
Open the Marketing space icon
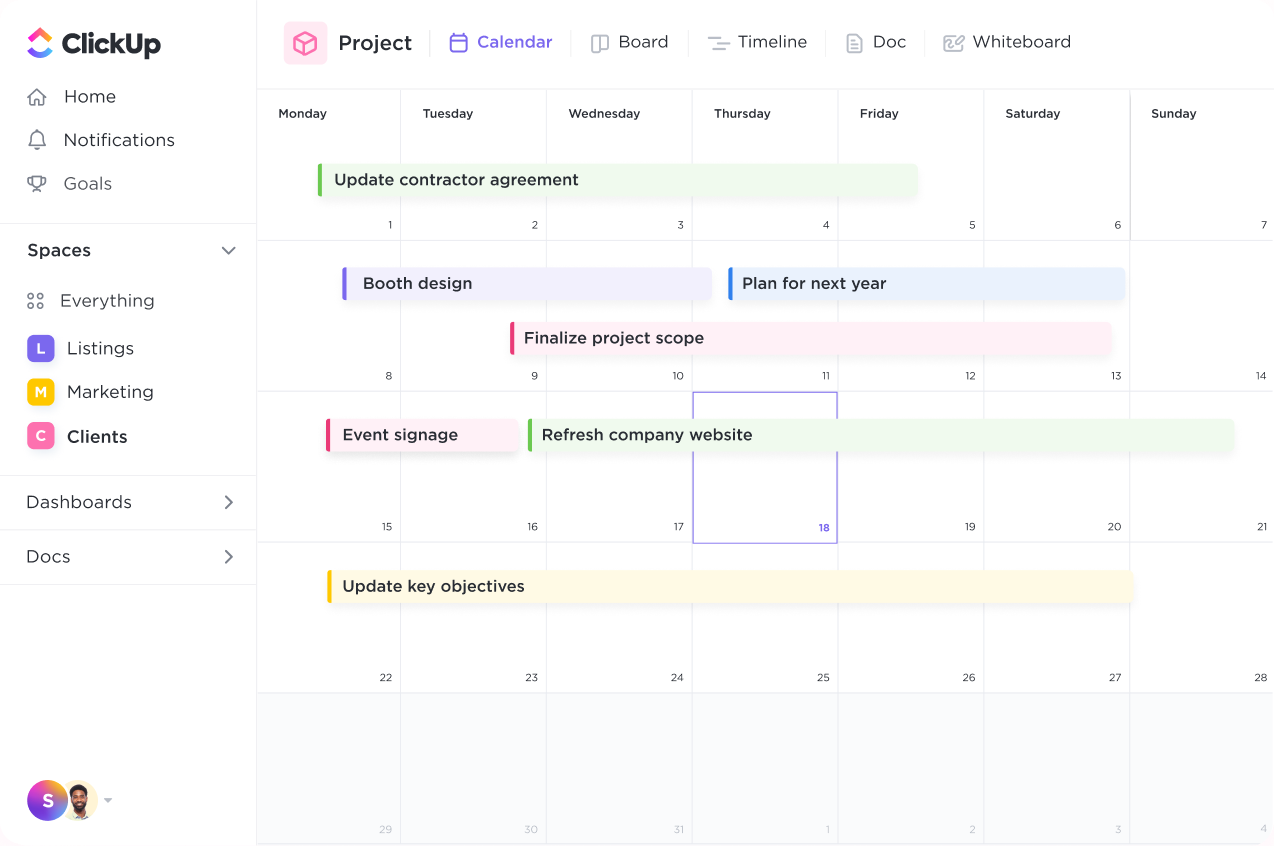(40, 392)
